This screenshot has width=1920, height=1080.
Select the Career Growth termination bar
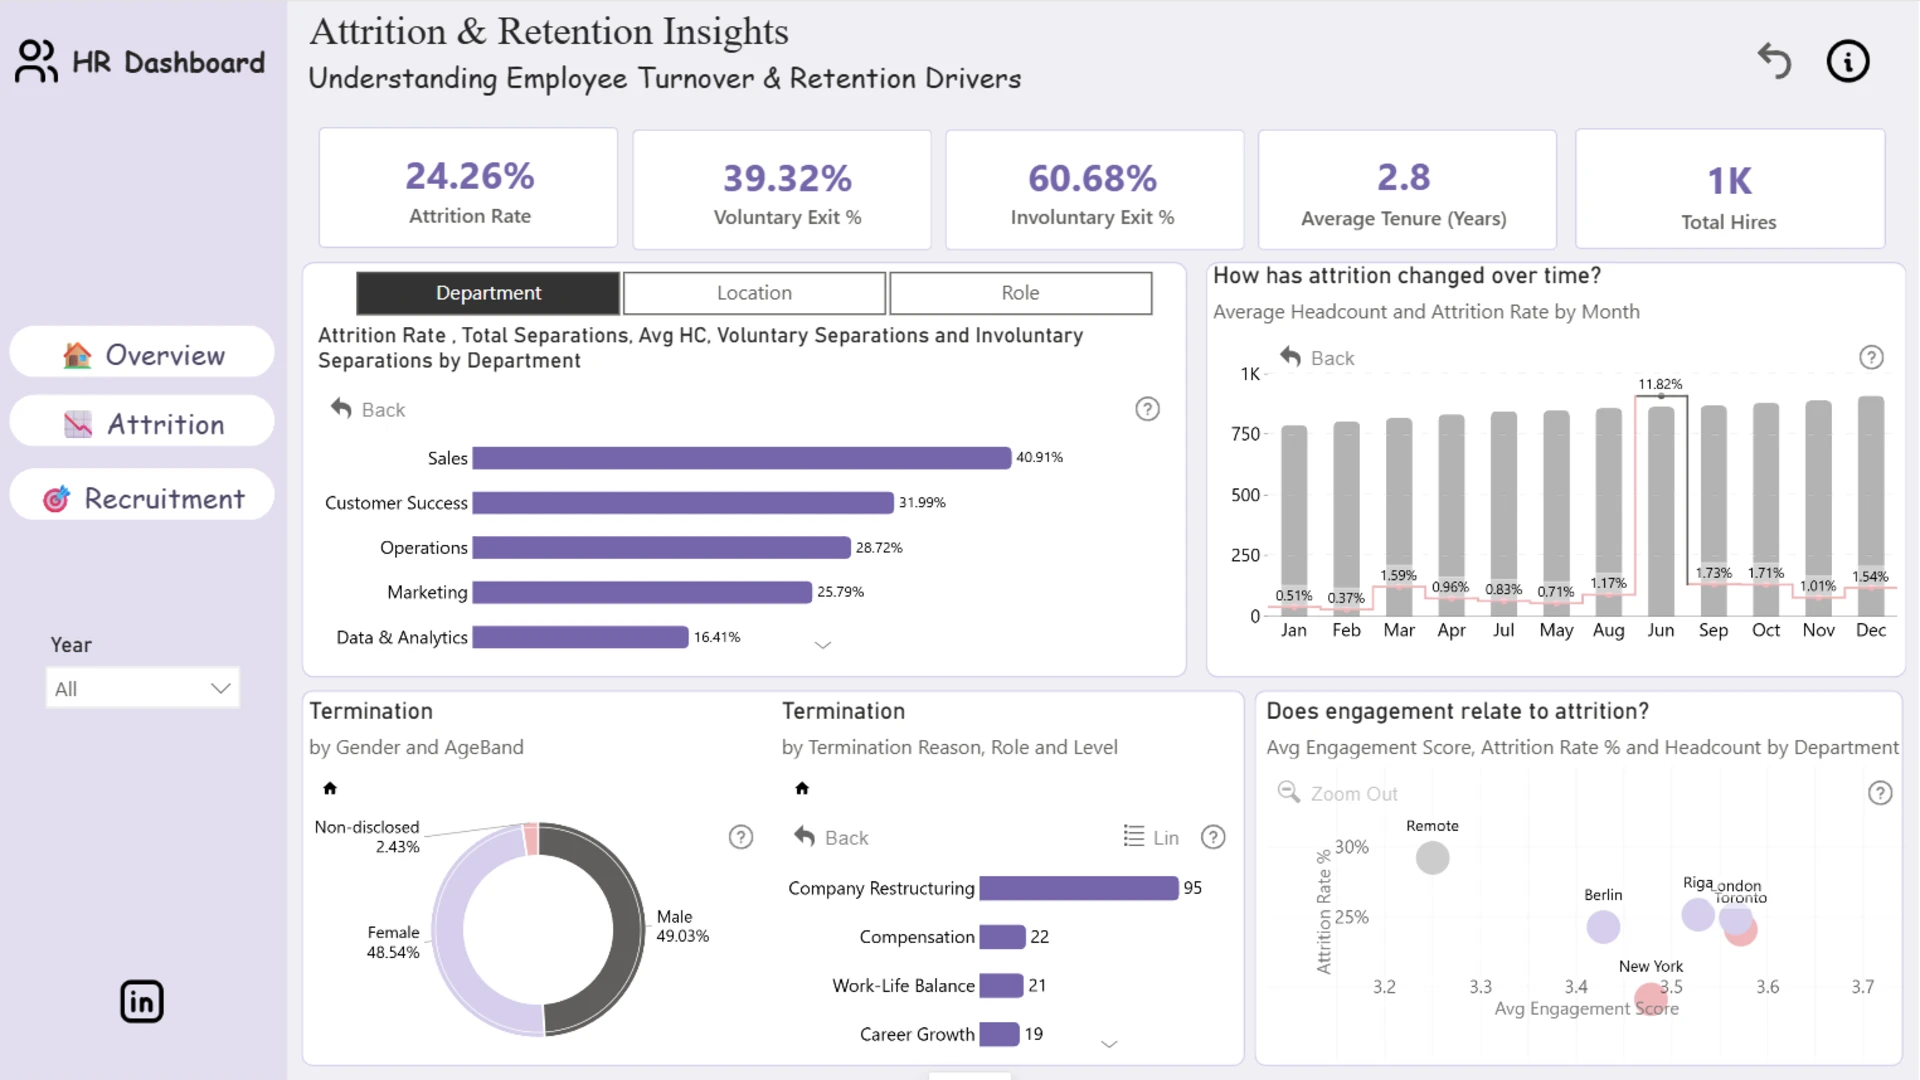(x=999, y=1034)
